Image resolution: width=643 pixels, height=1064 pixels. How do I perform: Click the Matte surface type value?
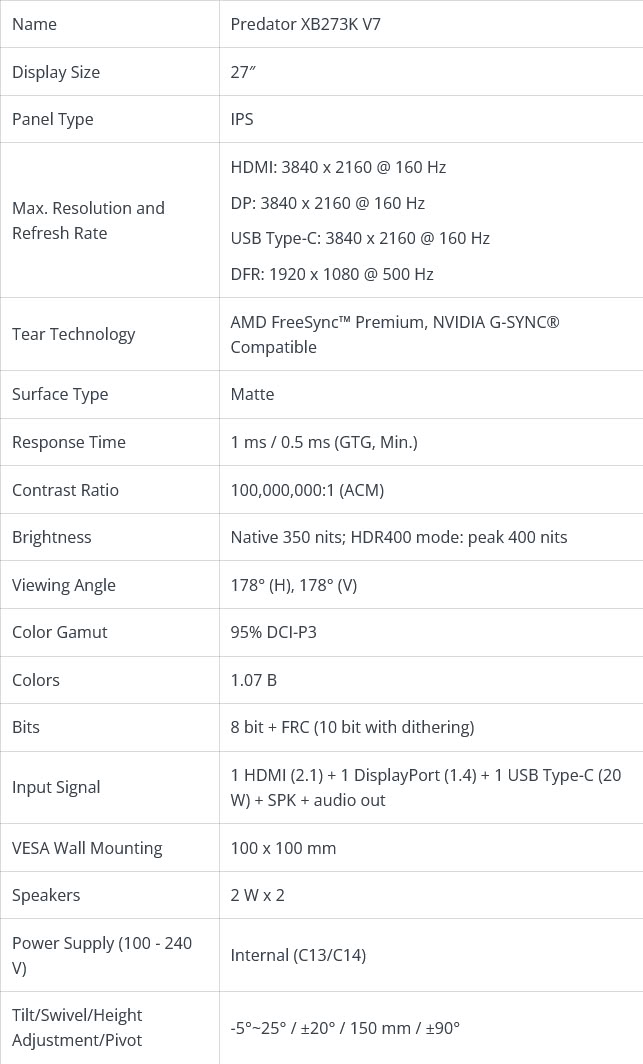click(252, 395)
